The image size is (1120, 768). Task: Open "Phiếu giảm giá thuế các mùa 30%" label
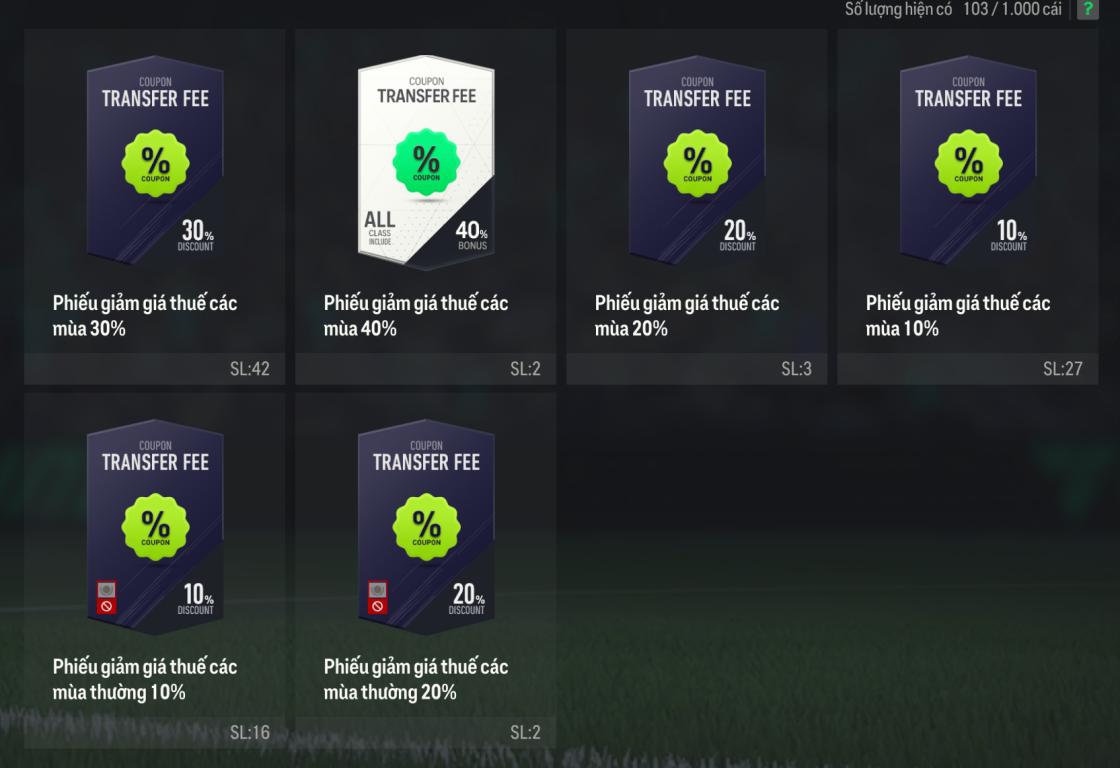coord(144,315)
